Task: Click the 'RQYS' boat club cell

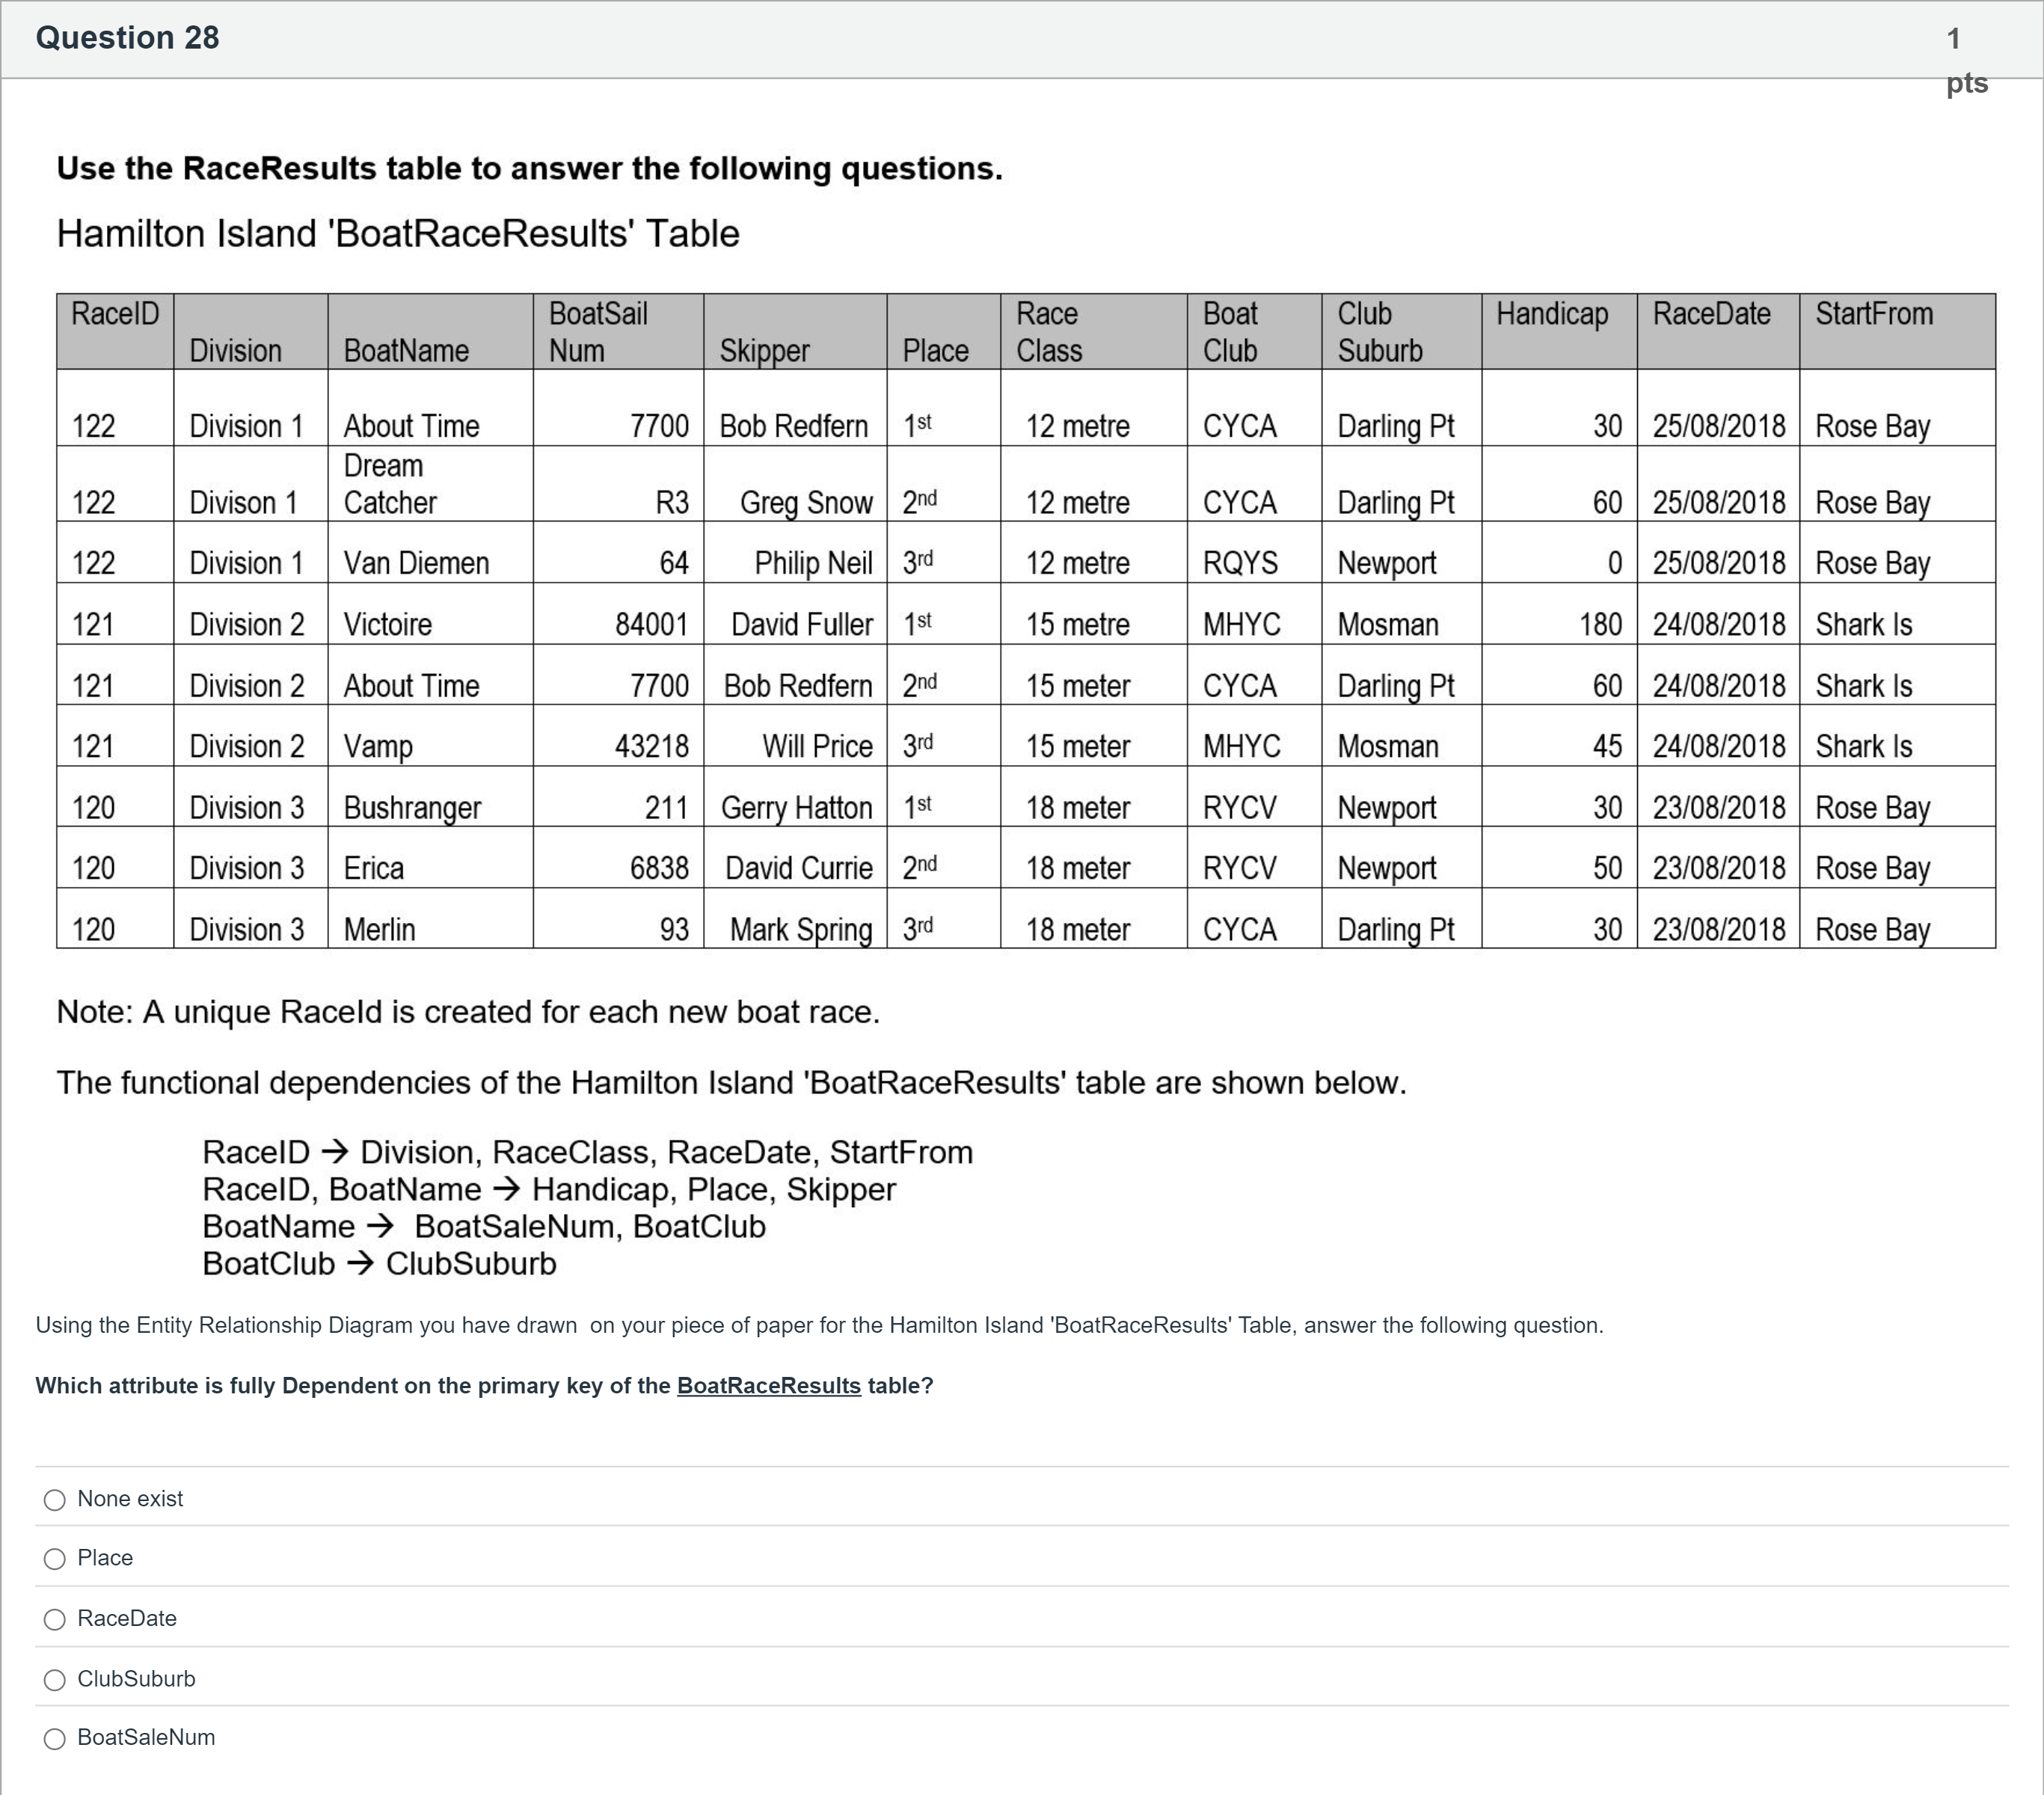Action: point(1240,563)
